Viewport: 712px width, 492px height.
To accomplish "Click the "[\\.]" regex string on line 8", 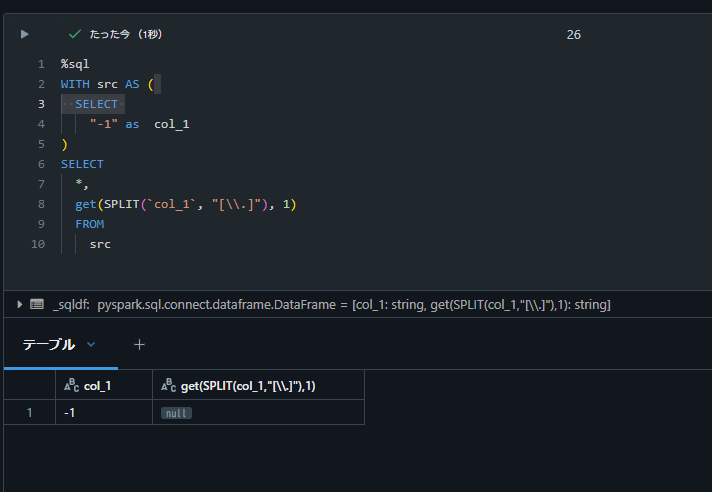I will click(x=237, y=204).
